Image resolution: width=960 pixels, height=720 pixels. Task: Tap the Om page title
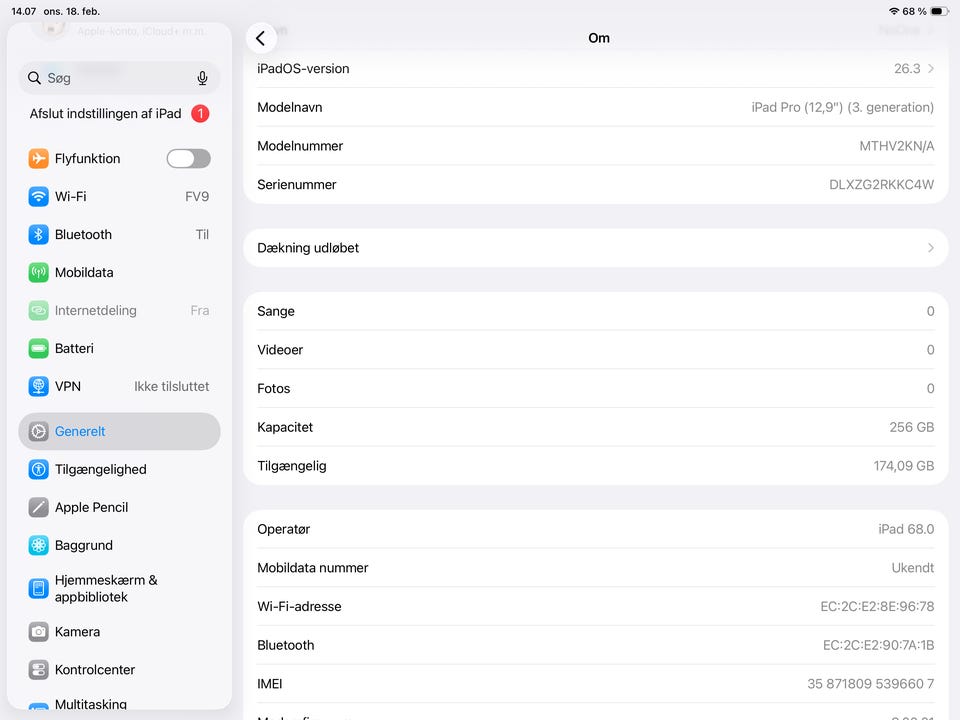pos(599,38)
